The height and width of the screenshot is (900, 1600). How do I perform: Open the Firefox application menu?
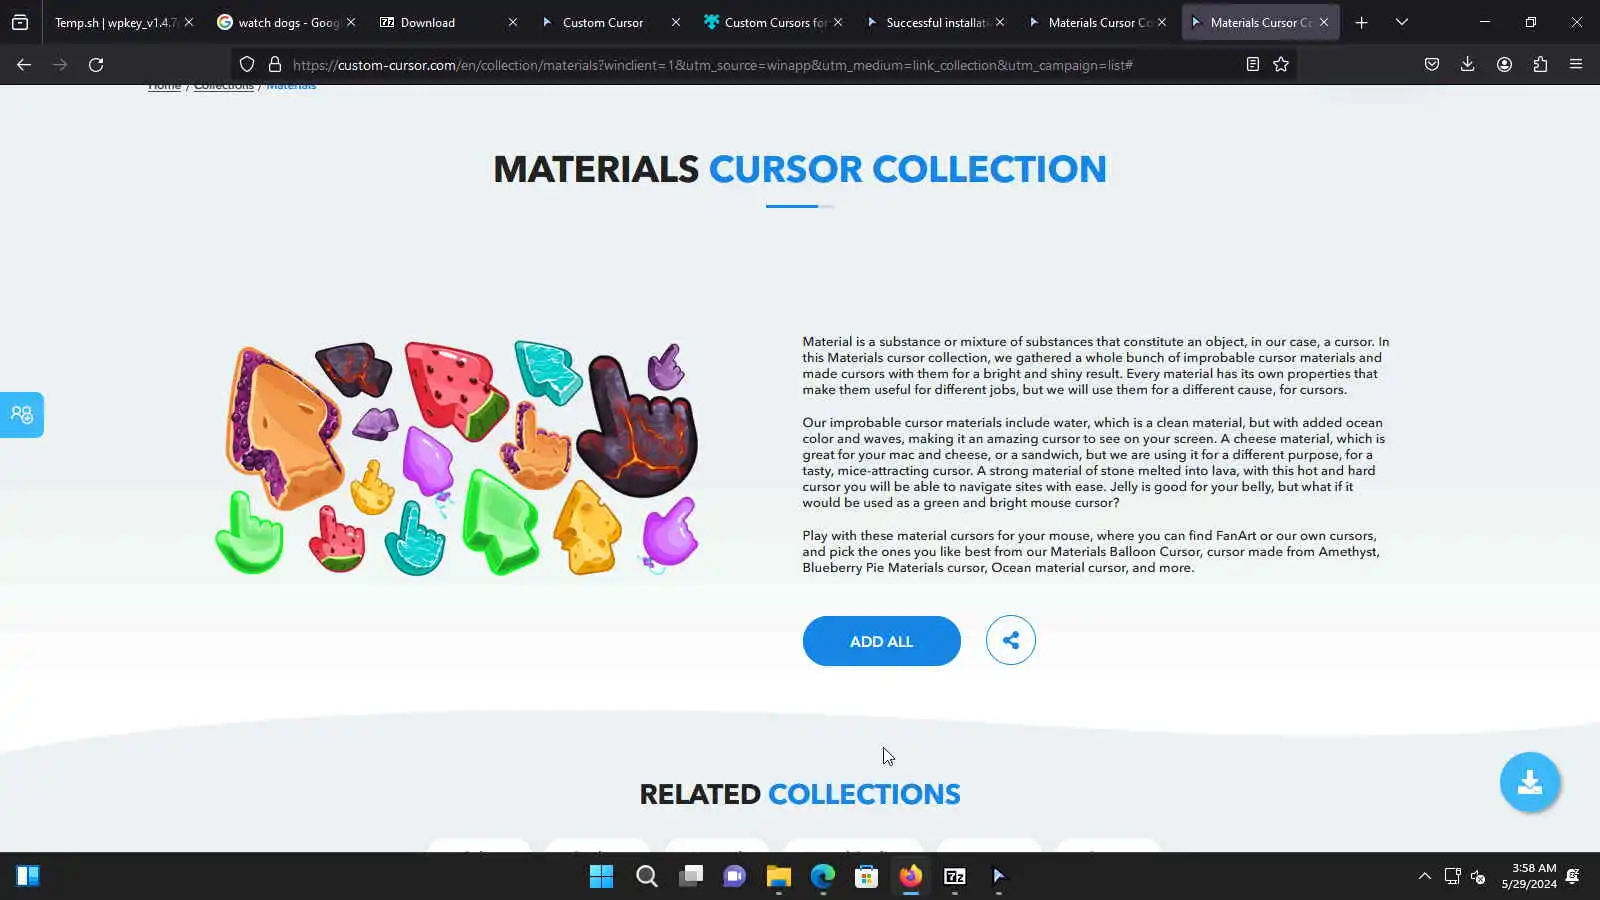pyautogui.click(x=1576, y=64)
